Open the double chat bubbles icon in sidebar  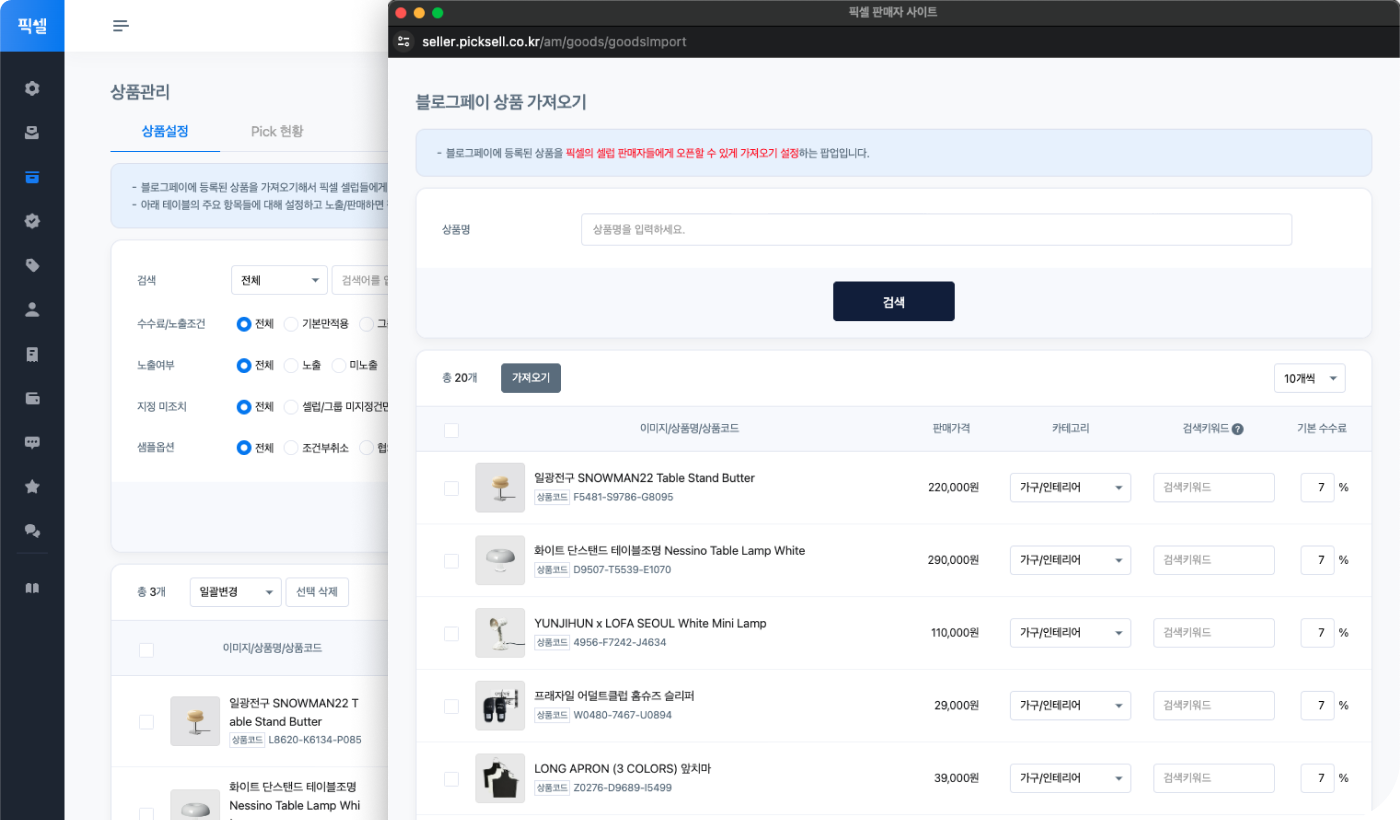(x=32, y=530)
